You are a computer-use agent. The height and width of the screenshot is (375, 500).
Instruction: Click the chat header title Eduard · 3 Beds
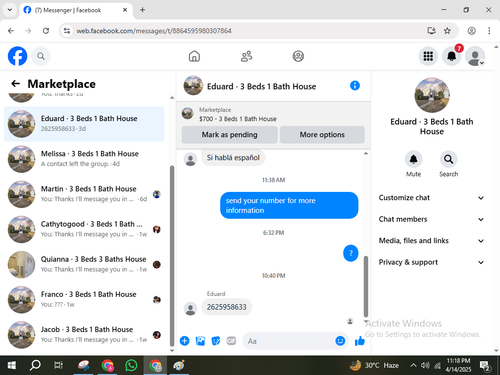(x=261, y=86)
